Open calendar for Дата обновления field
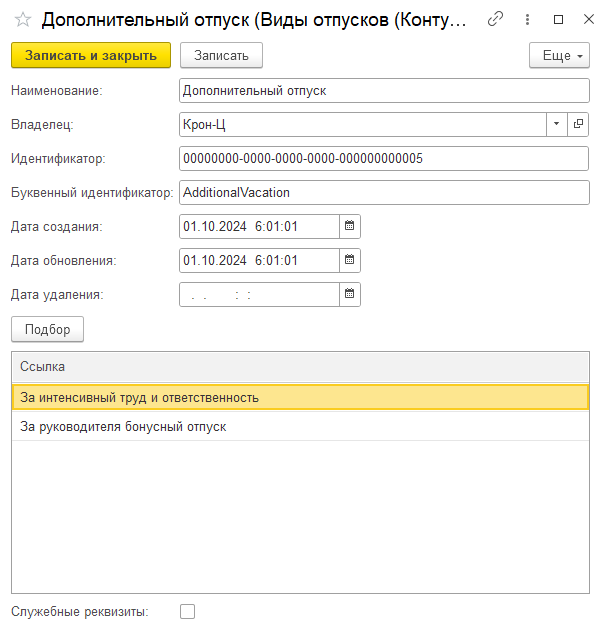606x628 pixels. [x=349, y=260]
